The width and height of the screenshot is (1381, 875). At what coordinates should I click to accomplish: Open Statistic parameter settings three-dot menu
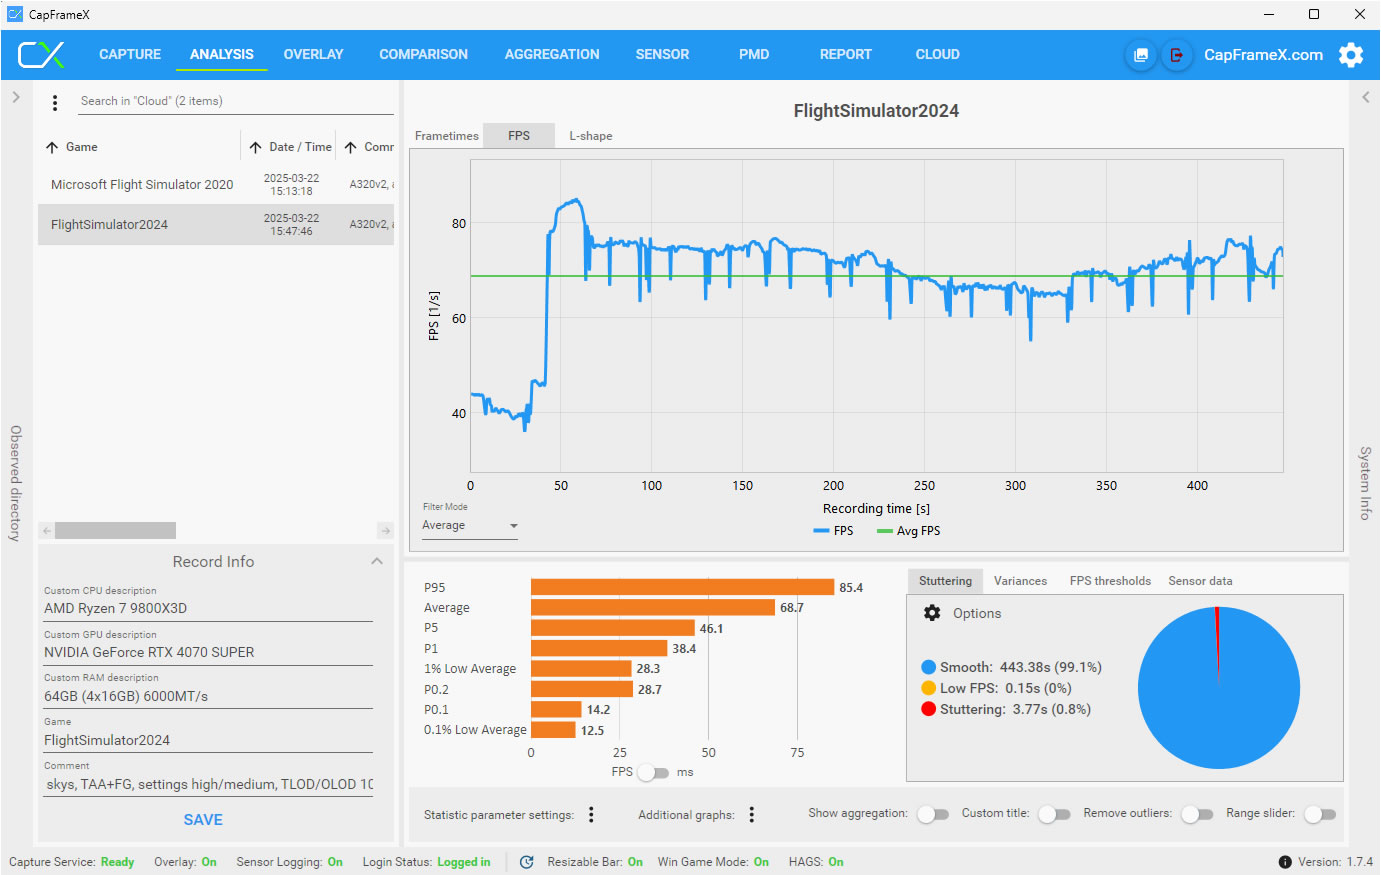591,815
